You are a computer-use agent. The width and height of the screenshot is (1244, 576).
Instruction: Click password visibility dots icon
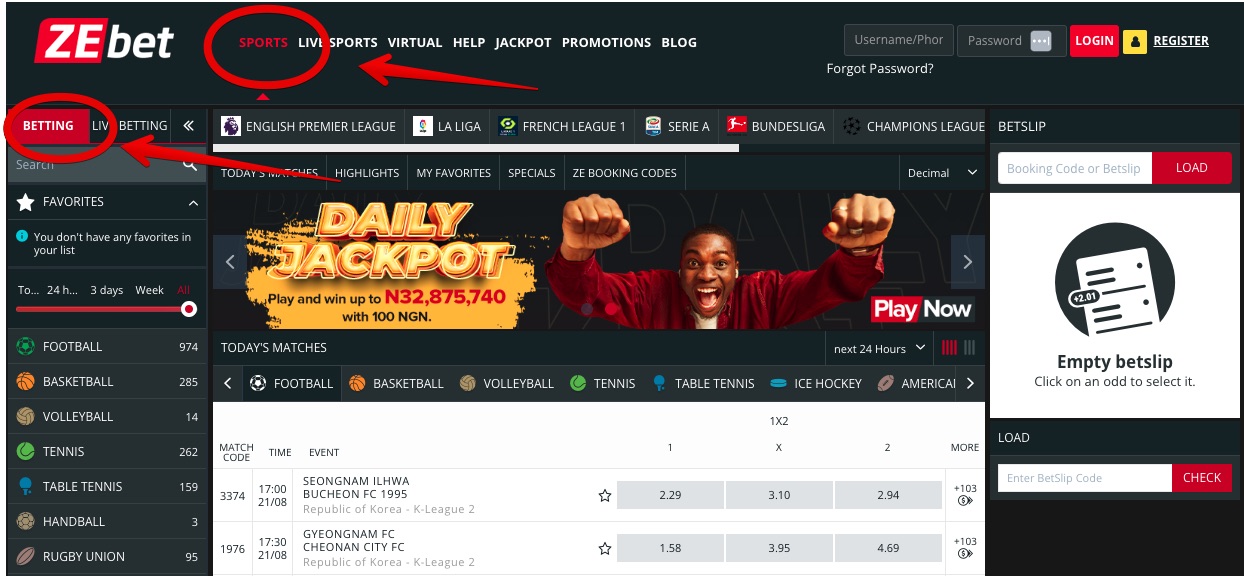[x=1041, y=41]
